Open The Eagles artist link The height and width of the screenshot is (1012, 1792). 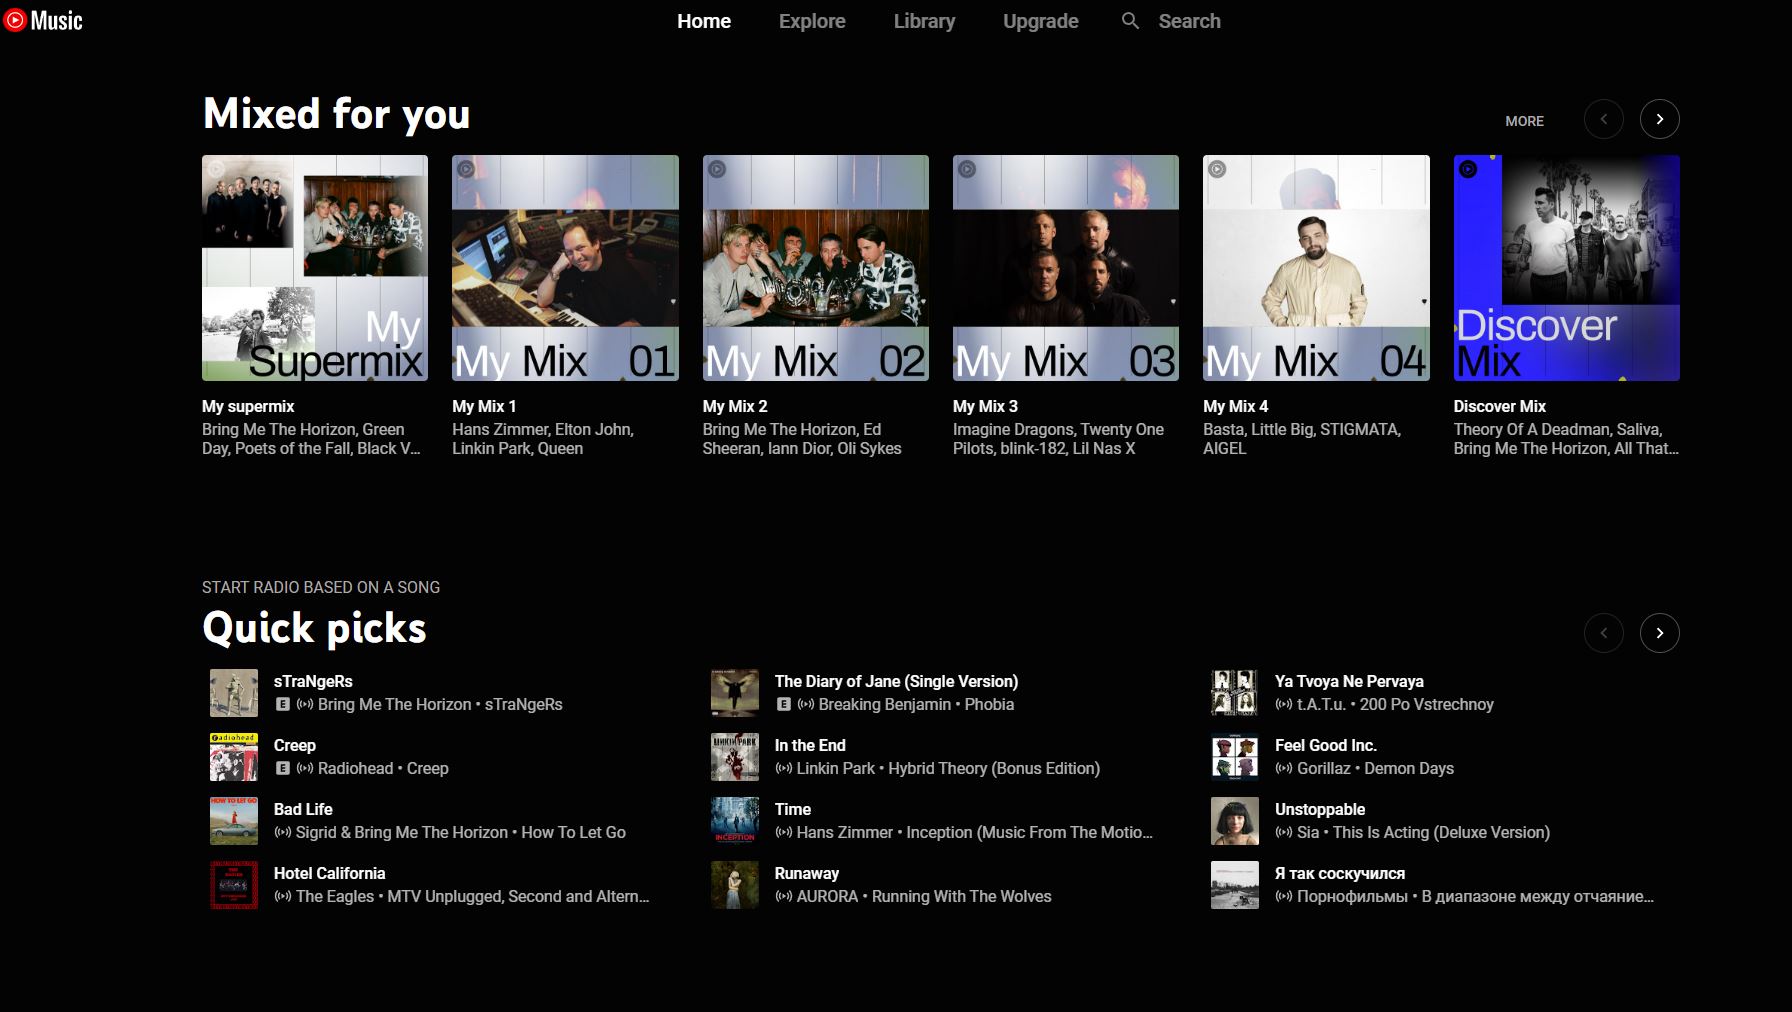(335, 896)
